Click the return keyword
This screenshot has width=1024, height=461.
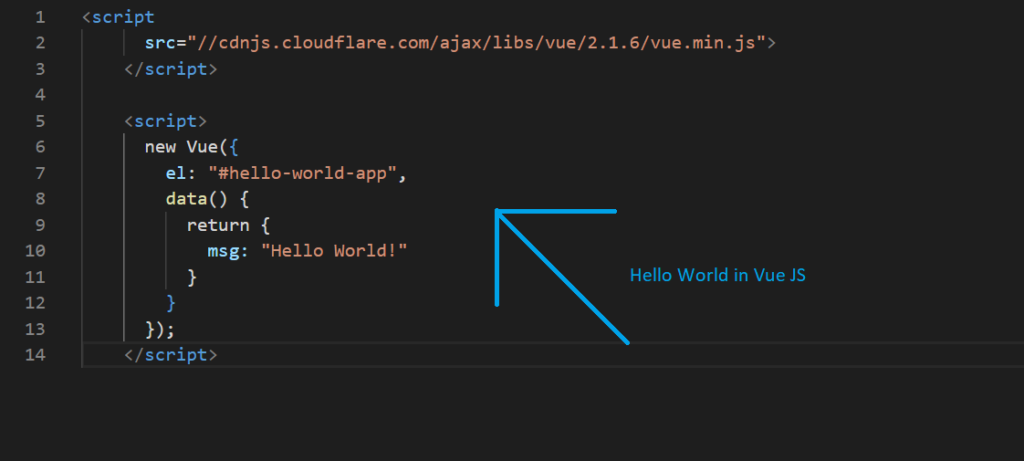[x=218, y=225]
